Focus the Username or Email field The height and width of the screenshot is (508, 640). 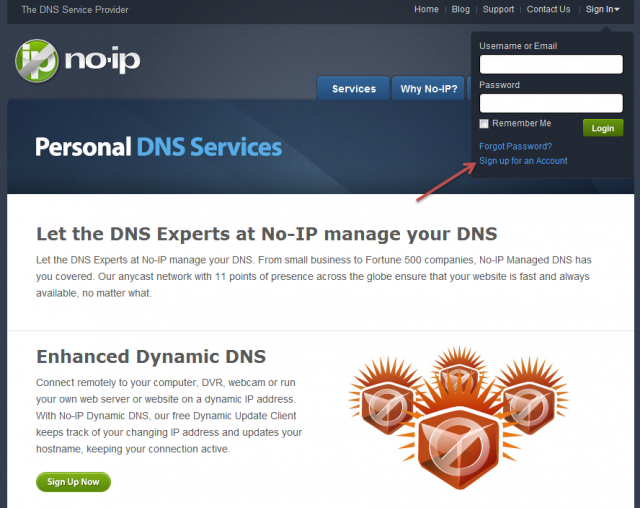pos(551,64)
